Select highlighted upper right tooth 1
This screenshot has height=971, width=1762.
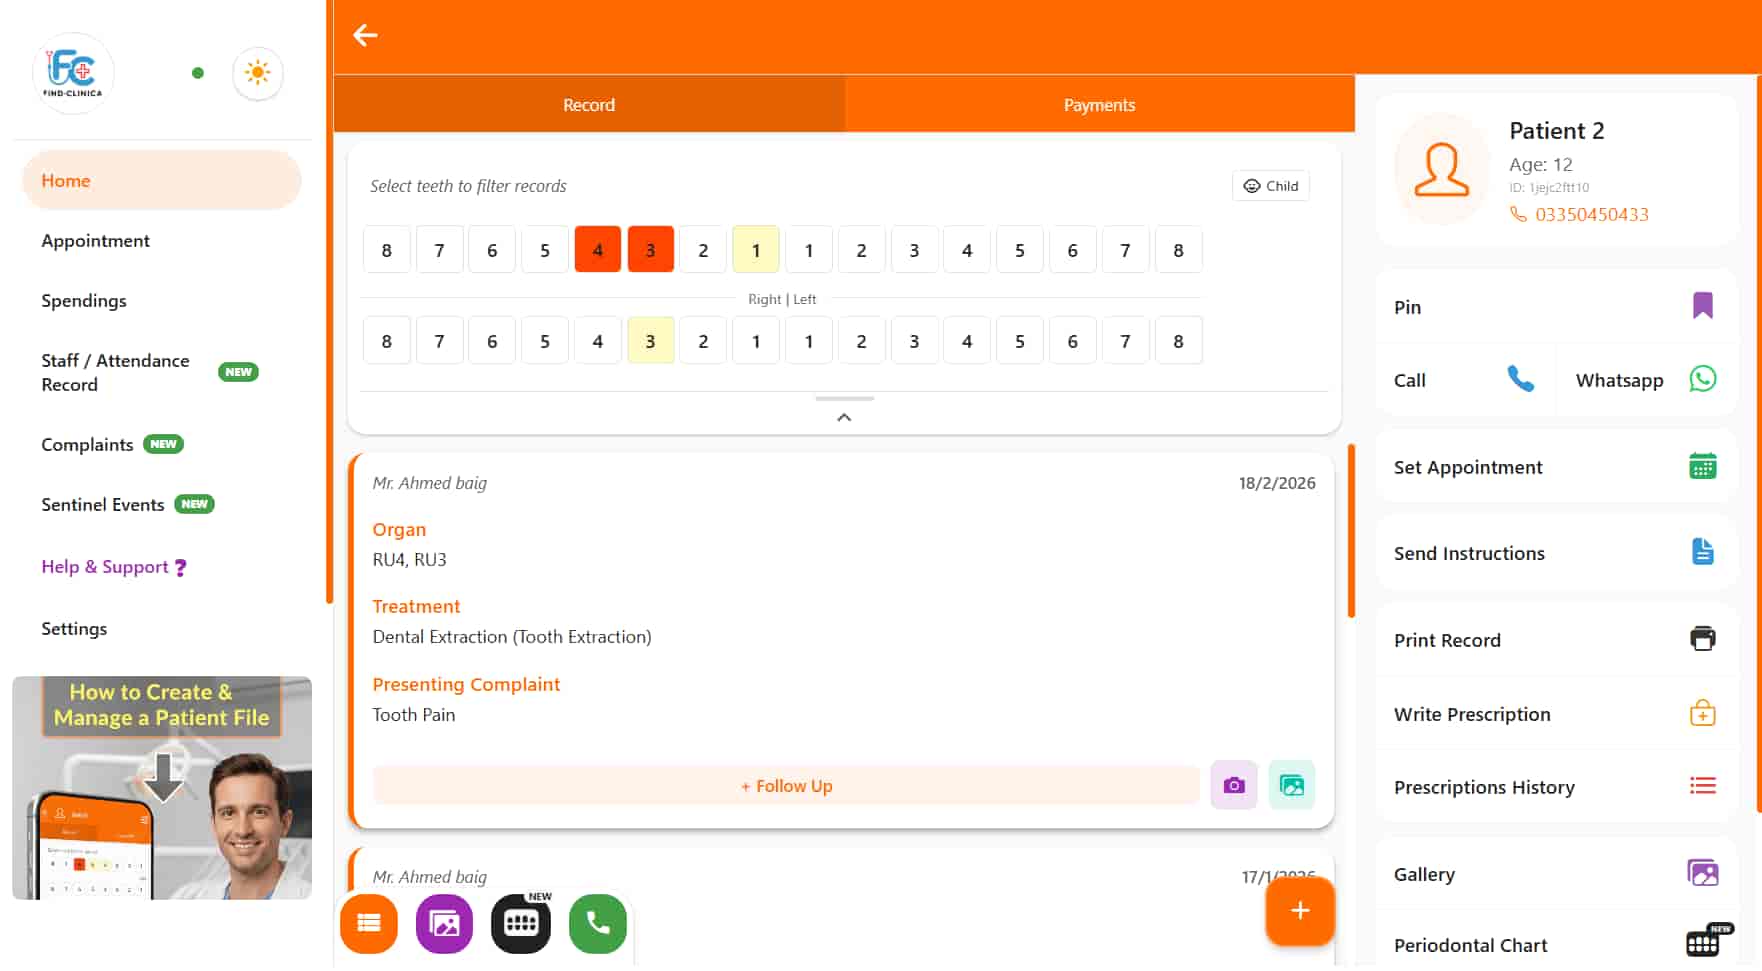point(756,250)
